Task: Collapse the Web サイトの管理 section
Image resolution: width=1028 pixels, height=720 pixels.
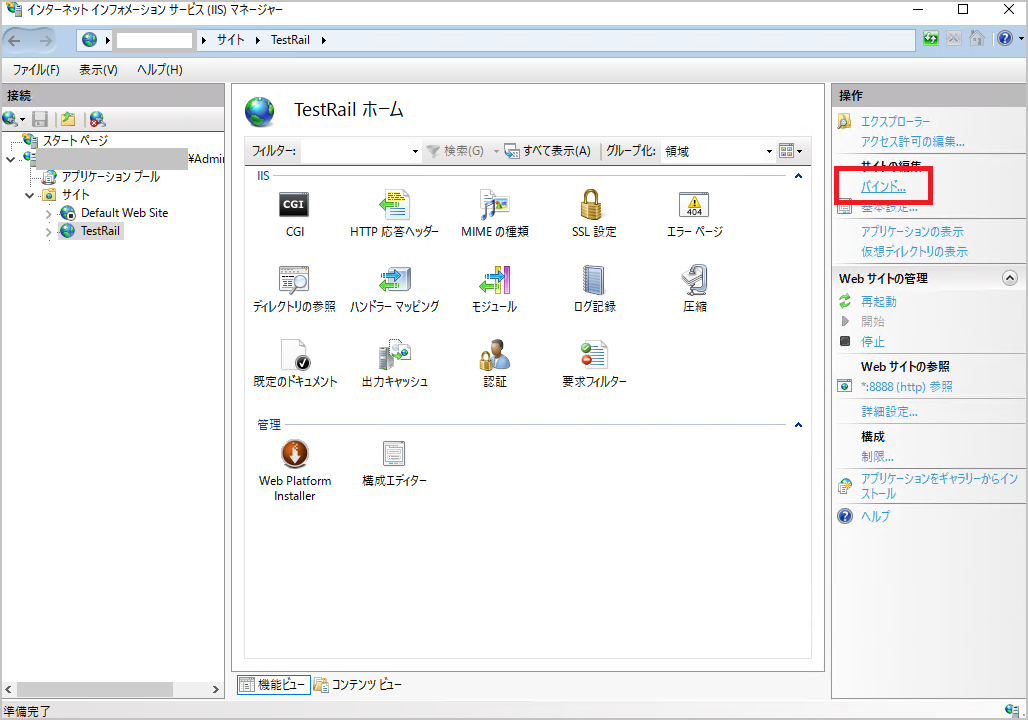Action: pos(1009,278)
